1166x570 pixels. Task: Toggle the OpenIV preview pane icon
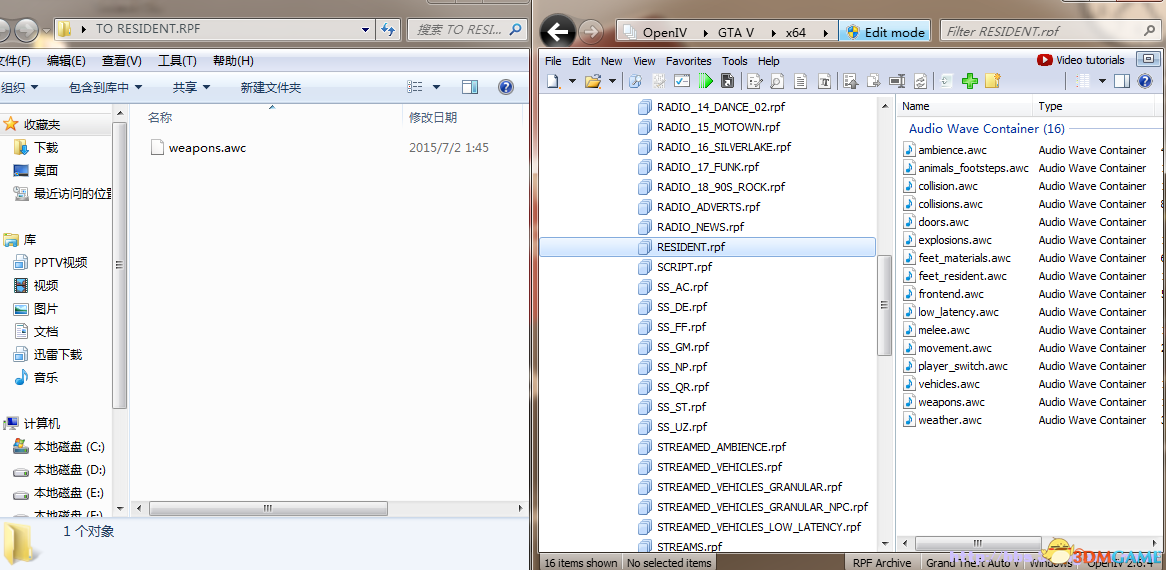click(x=1122, y=81)
